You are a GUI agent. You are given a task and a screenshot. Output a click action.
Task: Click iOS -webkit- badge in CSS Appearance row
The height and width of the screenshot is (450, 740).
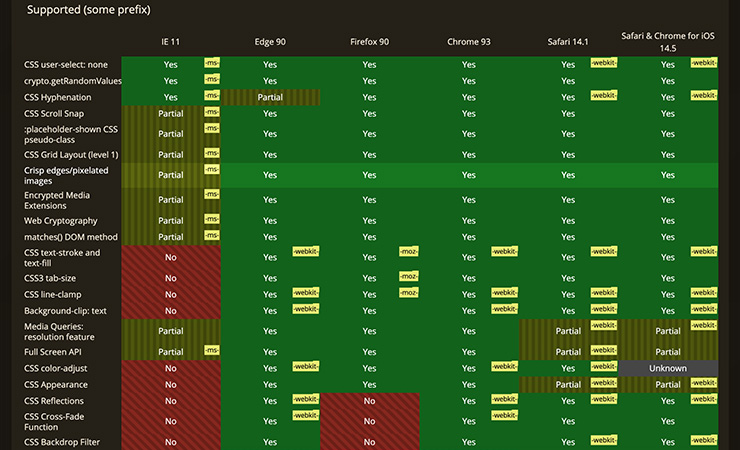[x=704, y=383]
